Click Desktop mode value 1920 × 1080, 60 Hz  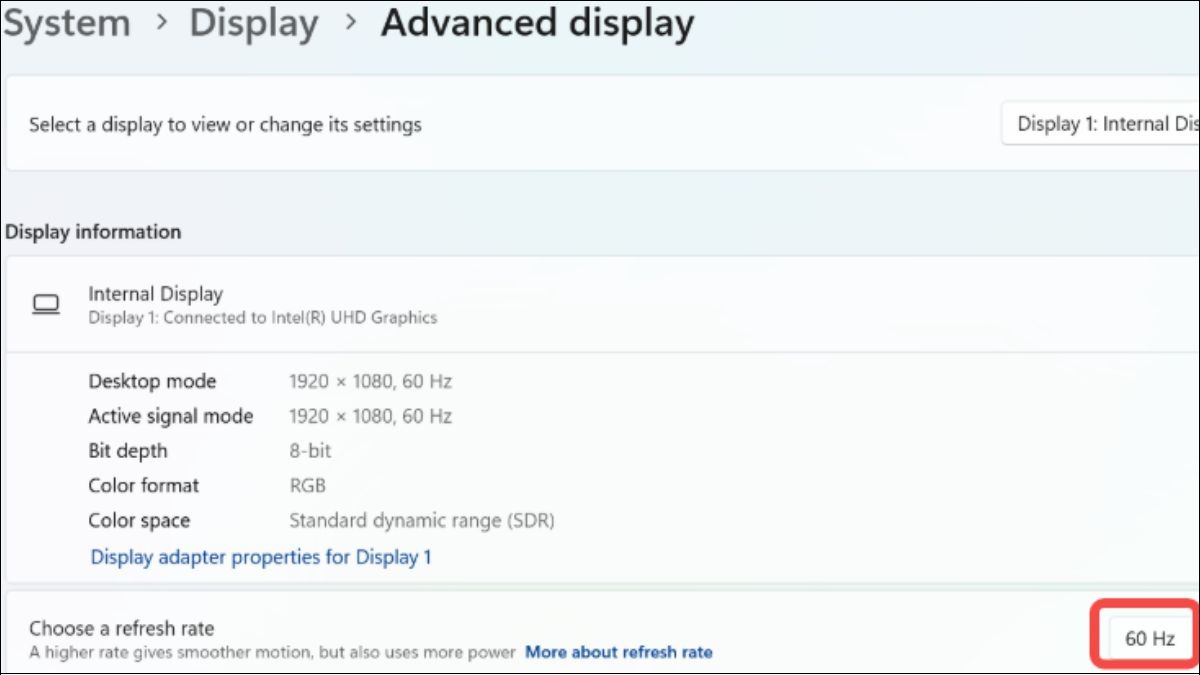(370, 382)
